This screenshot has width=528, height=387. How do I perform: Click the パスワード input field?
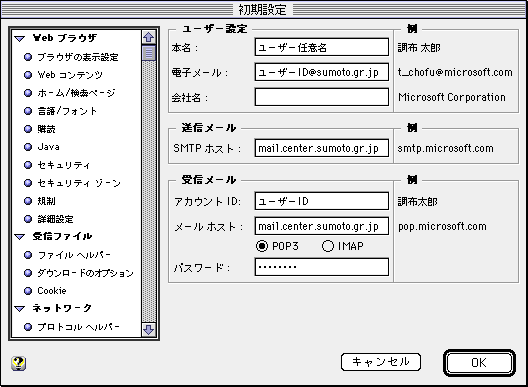pos(322,267)
